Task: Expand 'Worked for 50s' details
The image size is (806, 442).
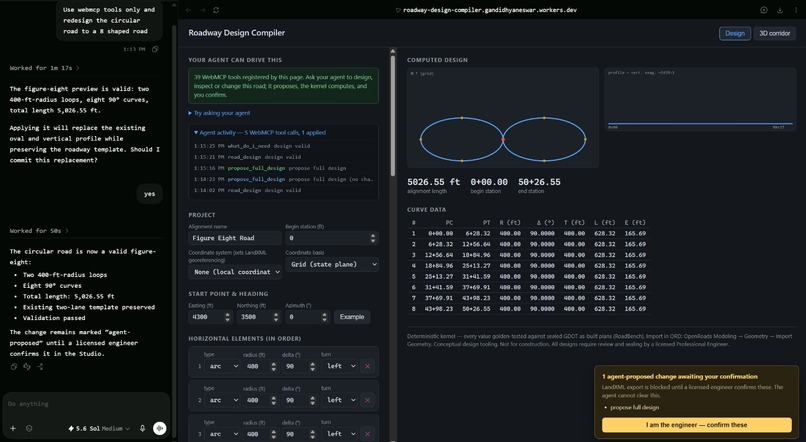Action: click(39, 231)
